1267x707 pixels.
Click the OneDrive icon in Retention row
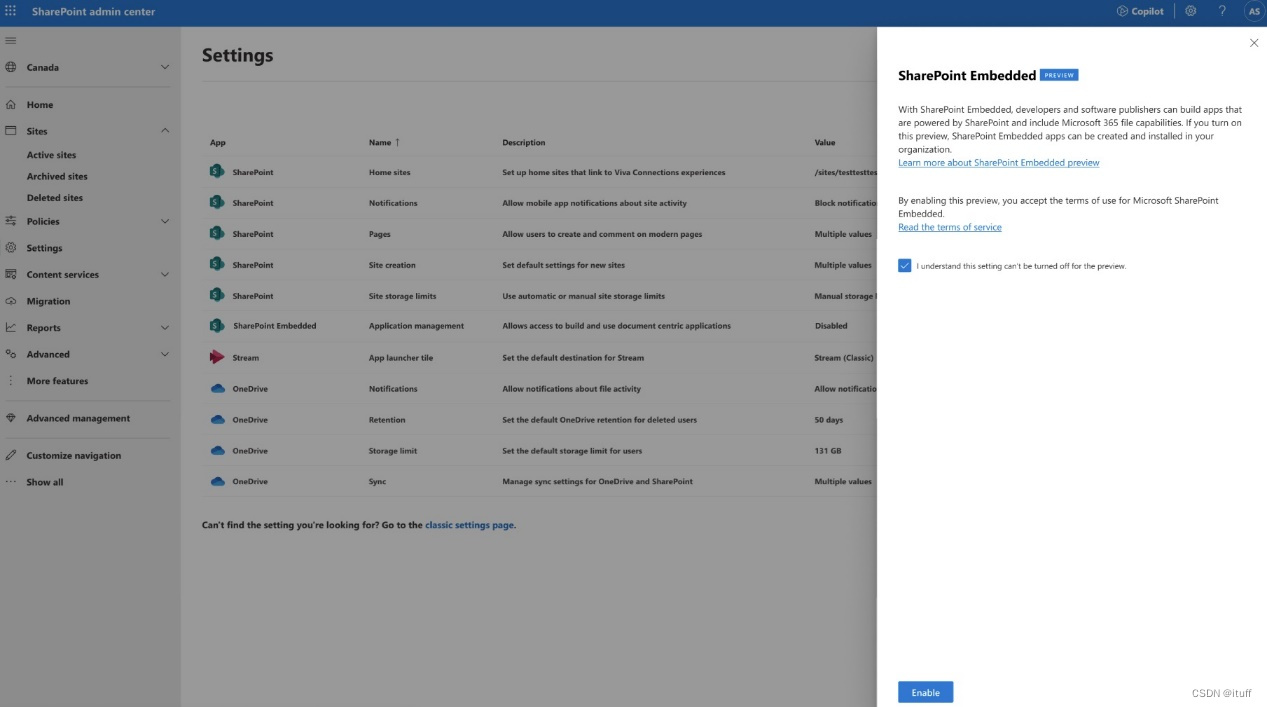pyautogui.click(x=217, y=420)
